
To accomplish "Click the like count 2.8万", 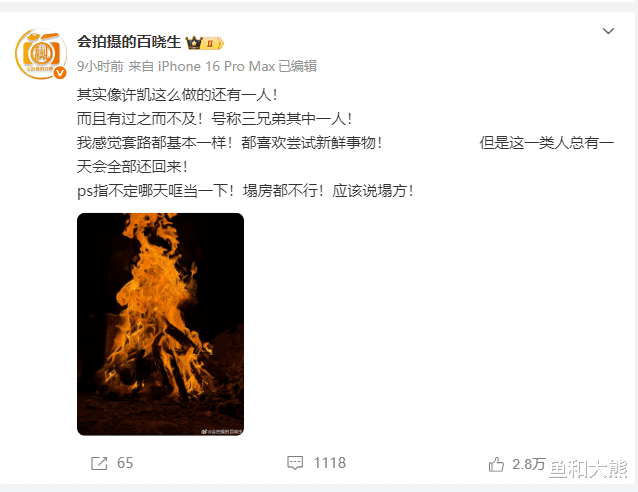I will [x=529, y=464].
